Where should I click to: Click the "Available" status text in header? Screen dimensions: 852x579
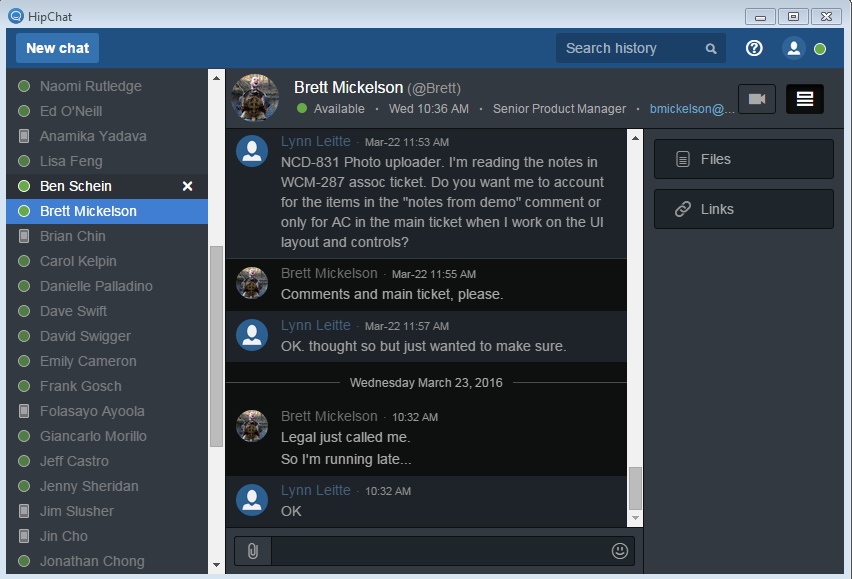(x=339, y=109)
